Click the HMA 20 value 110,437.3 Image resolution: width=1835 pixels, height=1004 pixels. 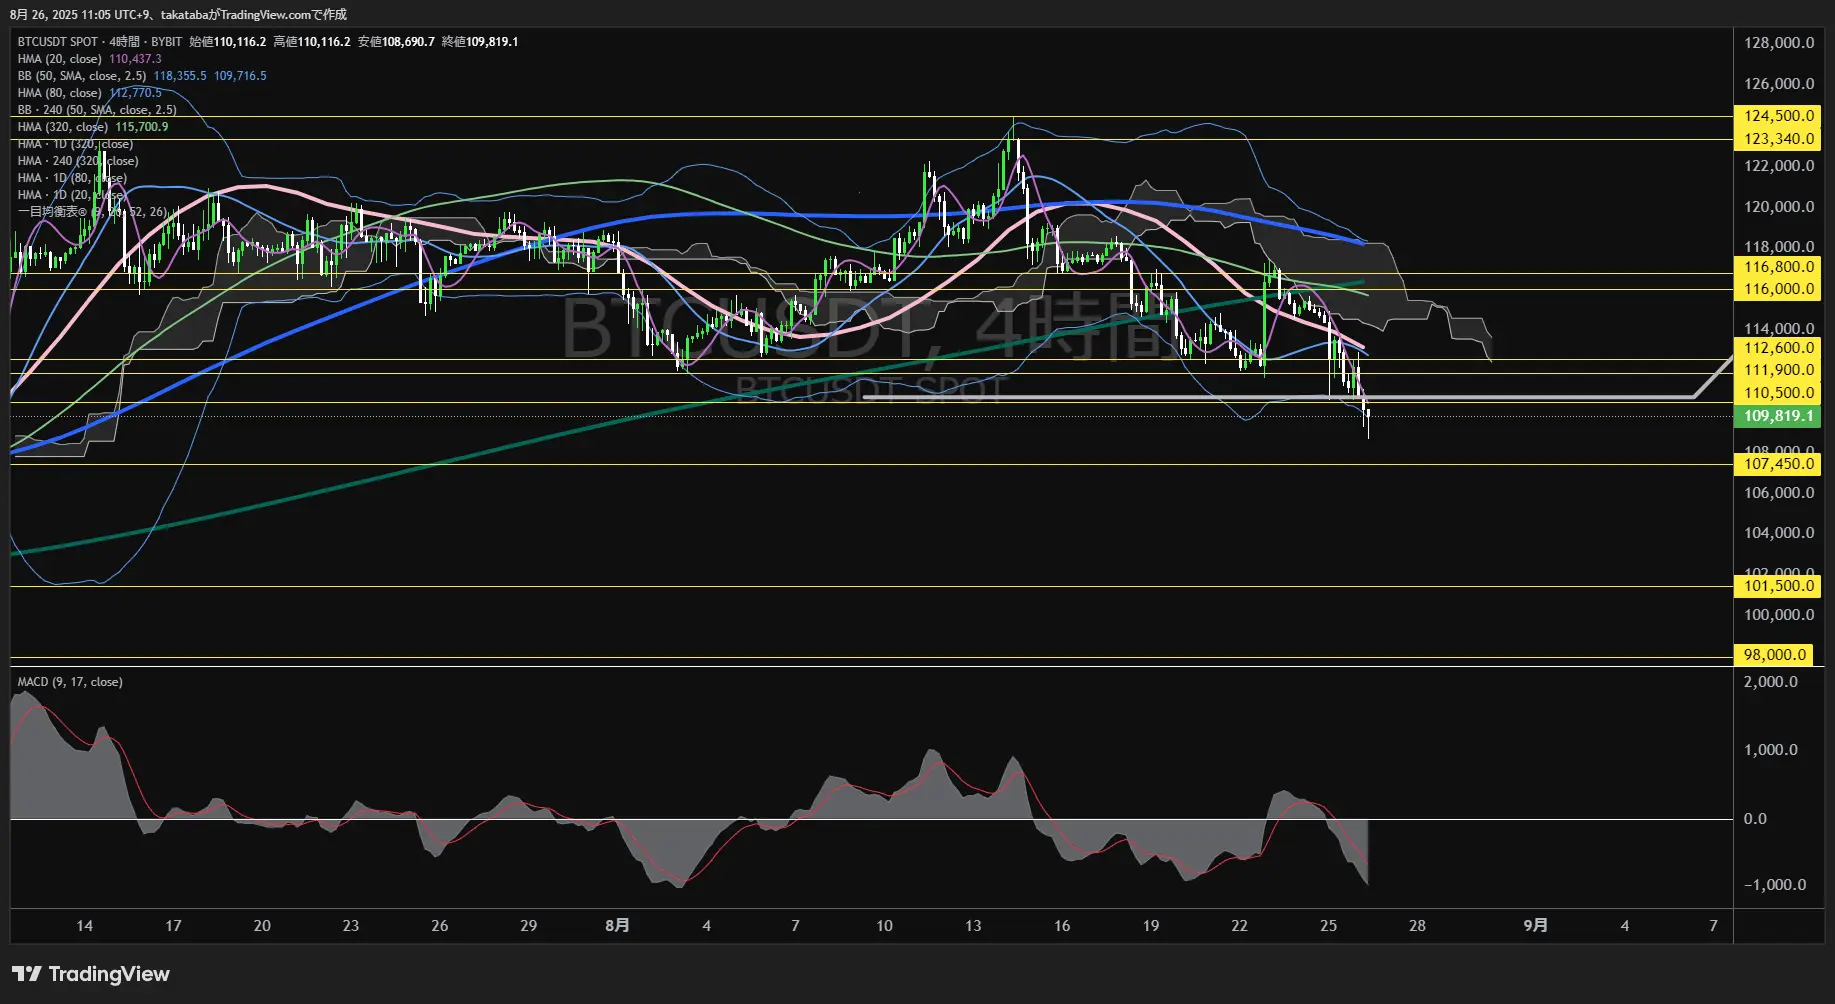pos(135,59)
